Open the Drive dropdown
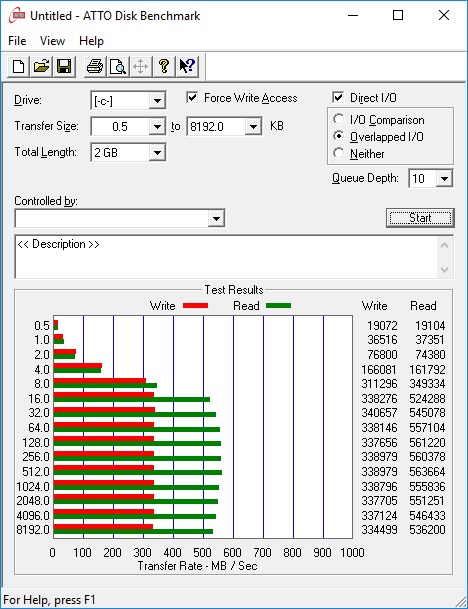Viewport: 468px width, 609px height. coord(157,101)
